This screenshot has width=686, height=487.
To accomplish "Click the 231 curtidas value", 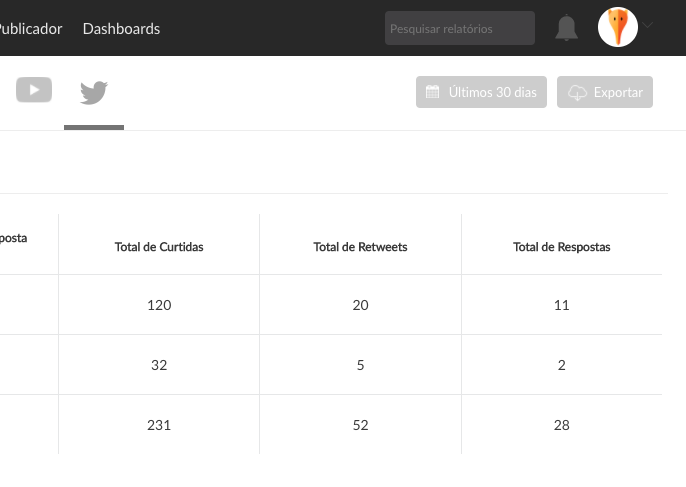I will [x=159, y=425].
